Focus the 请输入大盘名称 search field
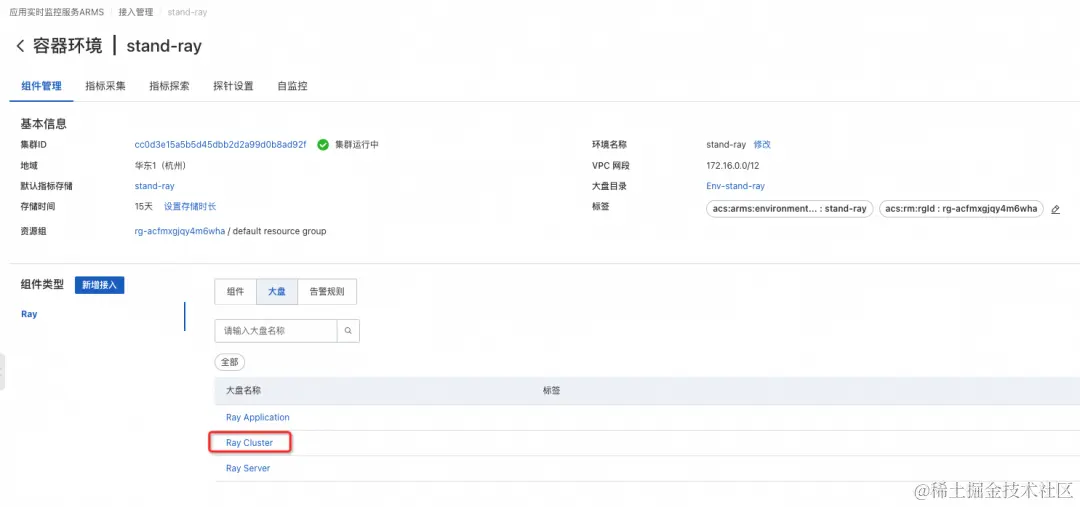This screenshot has width=1080, height=507. 276,331
